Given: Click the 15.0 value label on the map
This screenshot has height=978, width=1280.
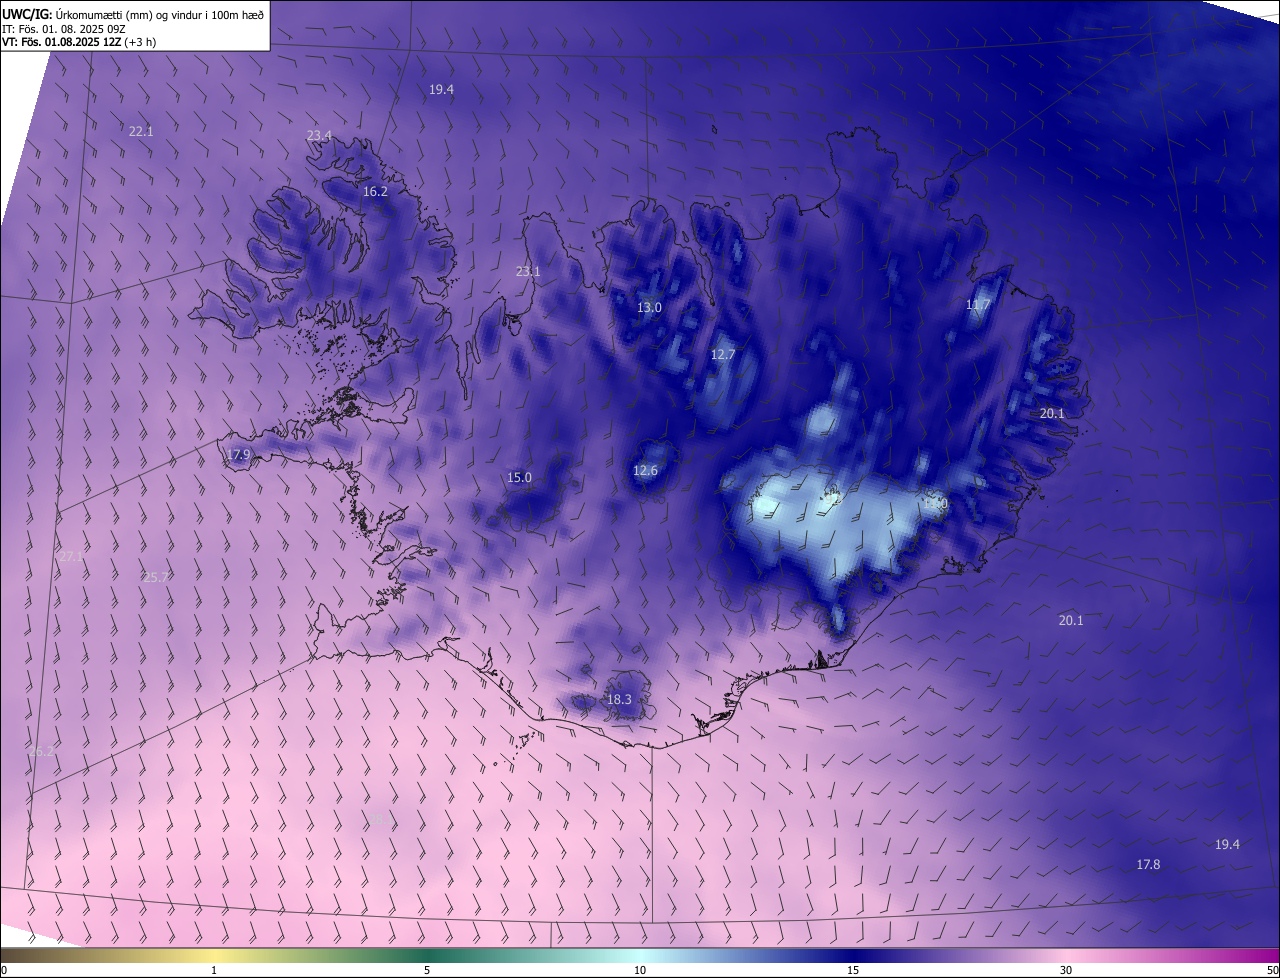Looking at the screenshot, I should coord(519,477).
